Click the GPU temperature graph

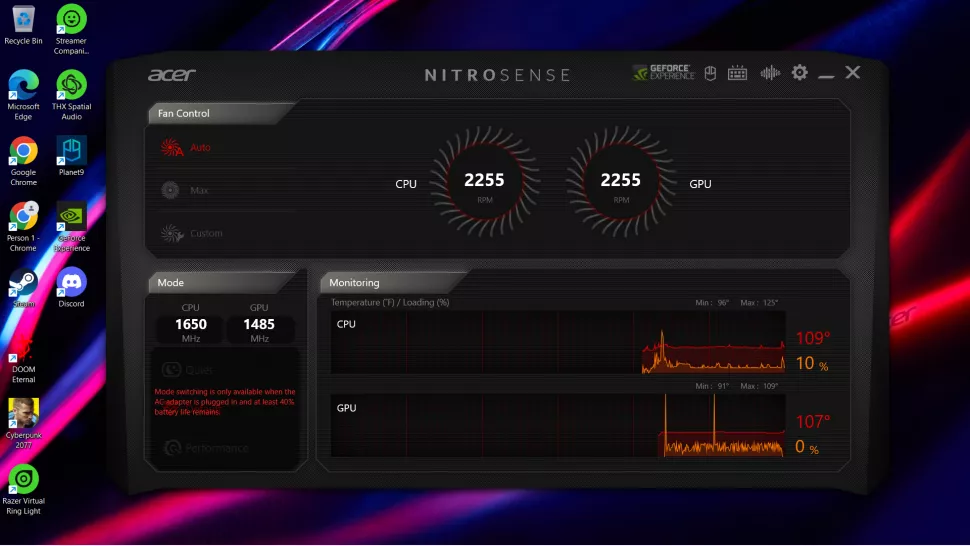(x=558, y=425)
